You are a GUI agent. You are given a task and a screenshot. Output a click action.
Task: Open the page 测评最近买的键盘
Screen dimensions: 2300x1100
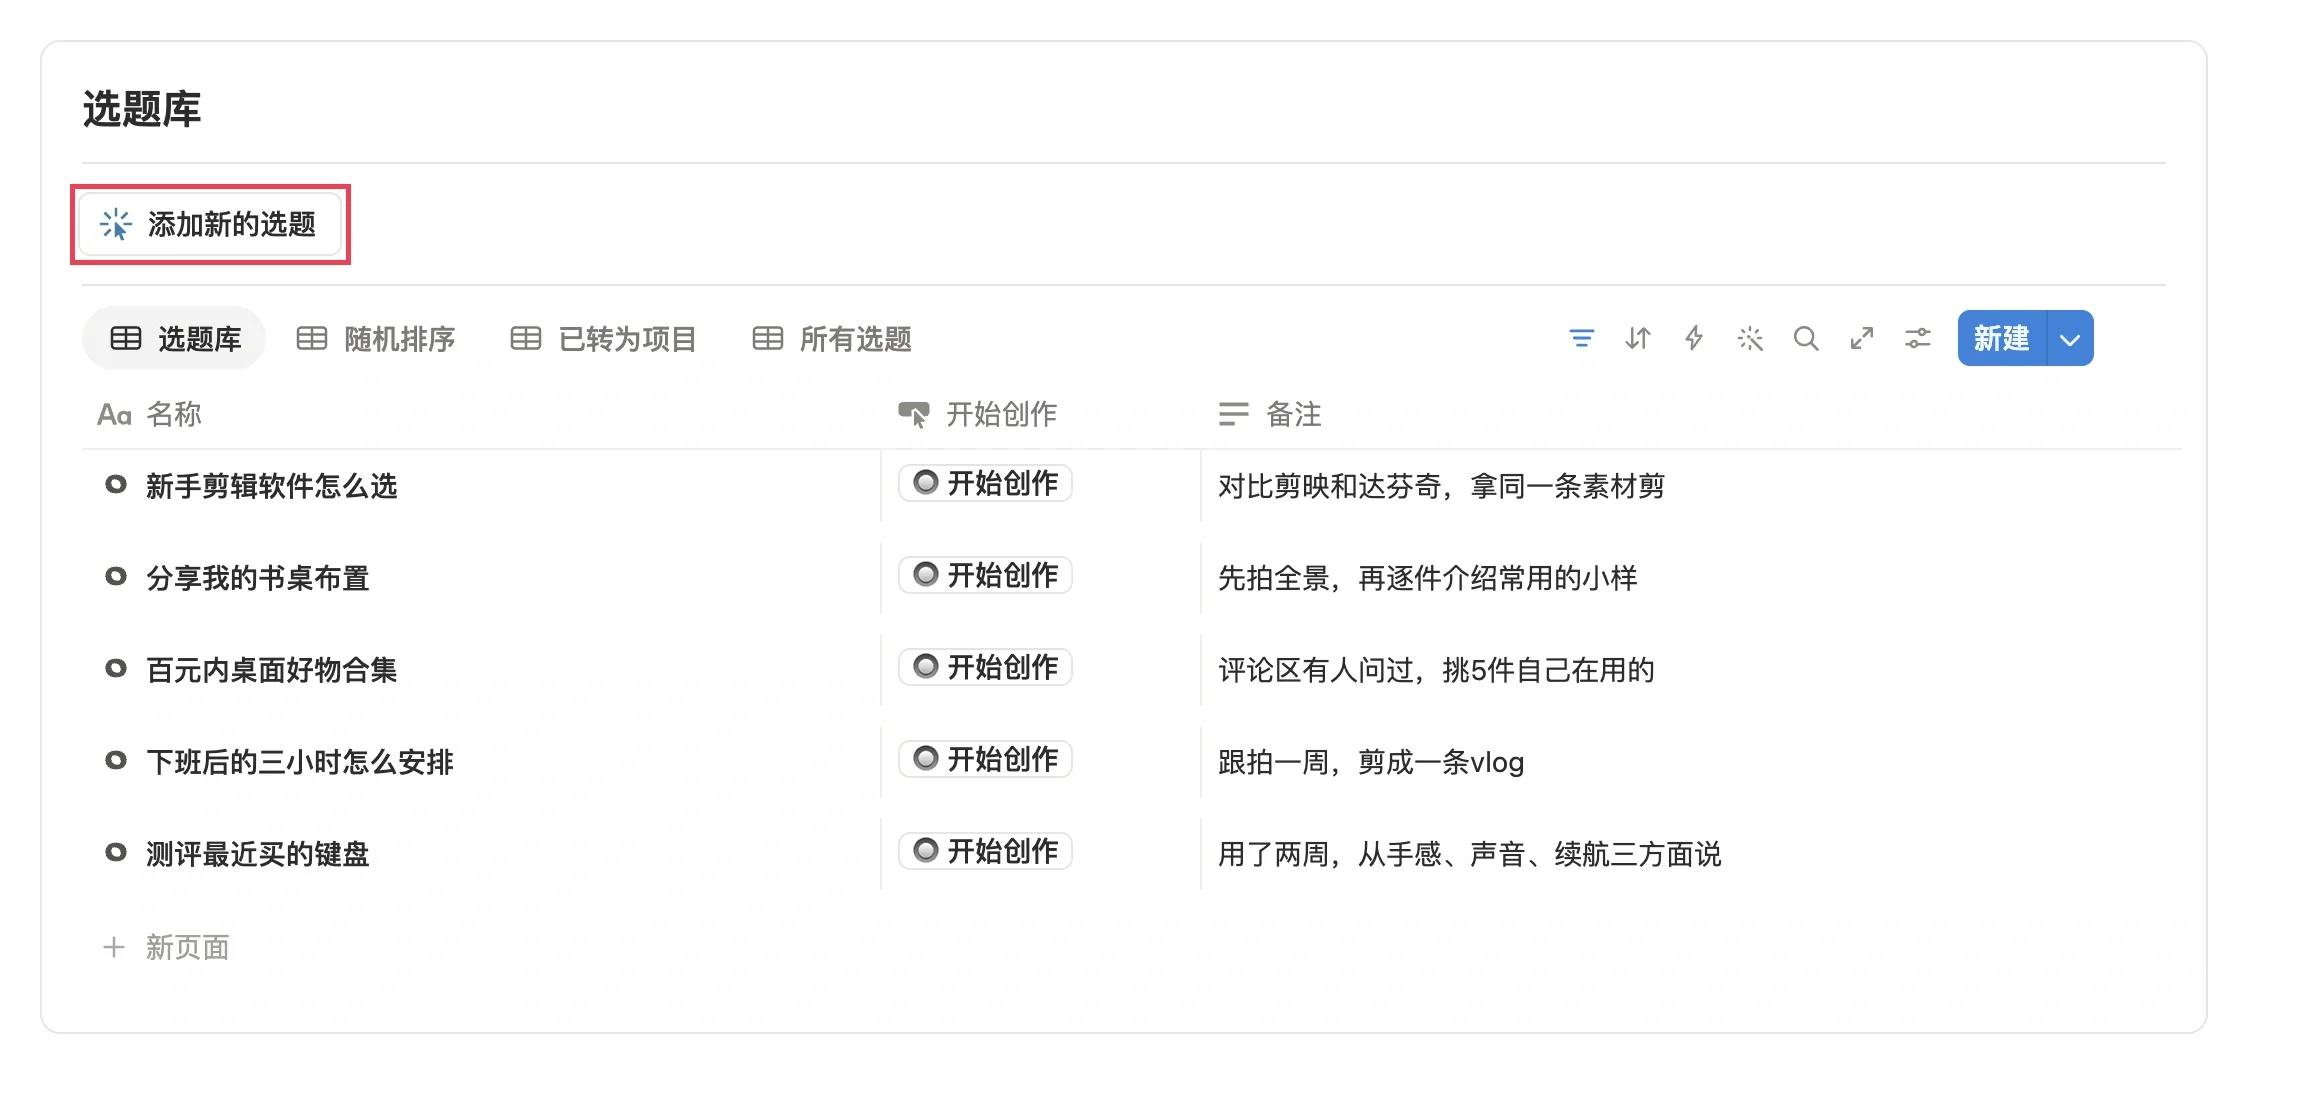pos(258,854)
